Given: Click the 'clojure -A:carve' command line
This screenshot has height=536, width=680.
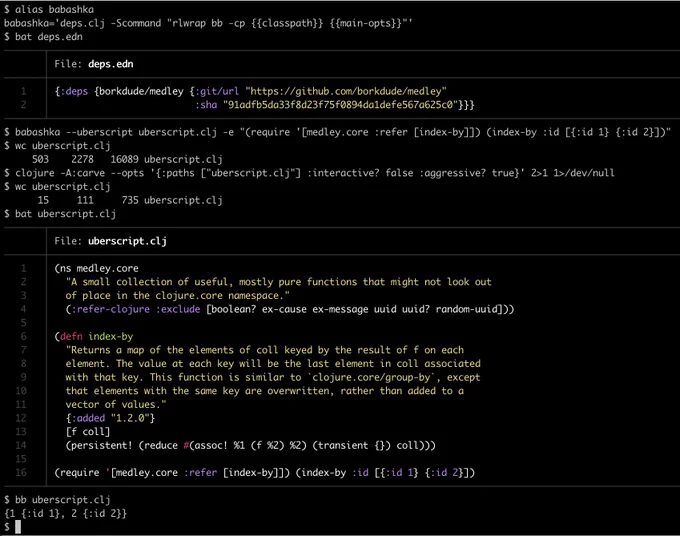Looking at the screenshot, I should click(x=314, y=173).
